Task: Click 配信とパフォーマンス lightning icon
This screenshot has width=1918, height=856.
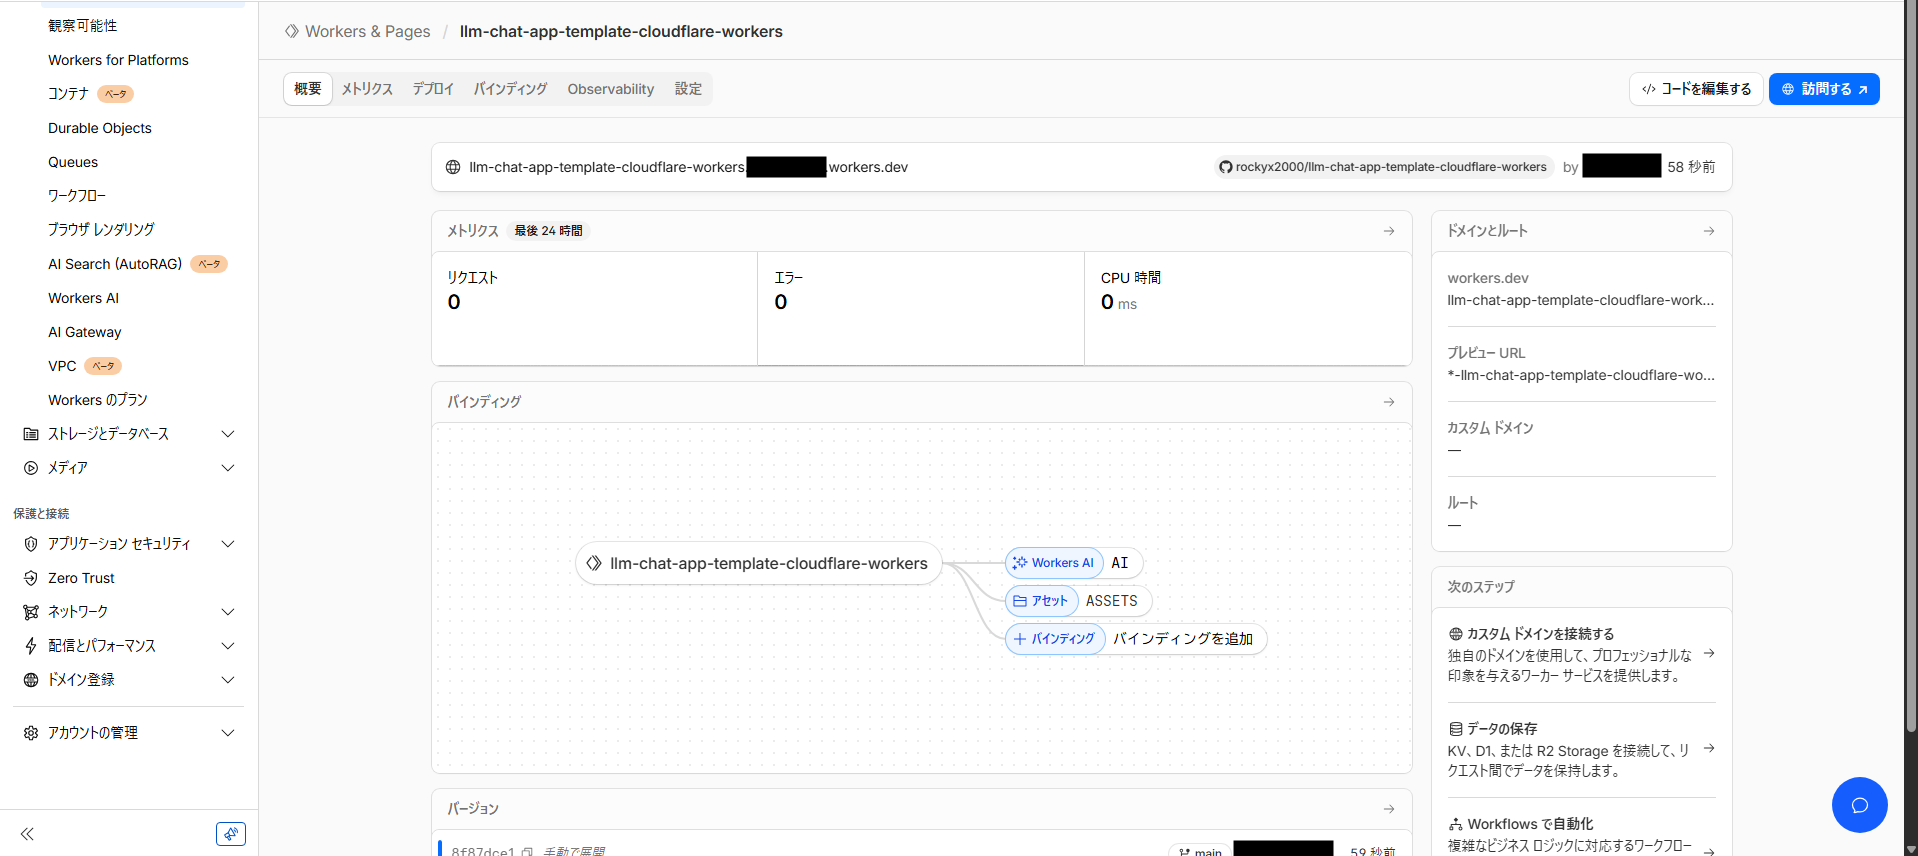Action: coord(31,646)
